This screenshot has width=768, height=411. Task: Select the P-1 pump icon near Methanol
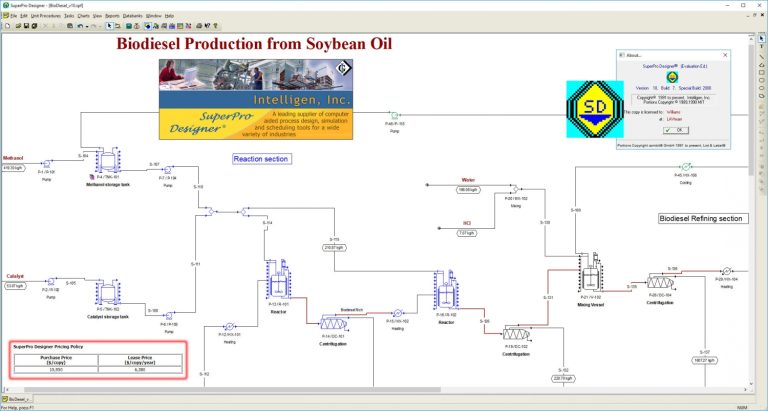47,164
